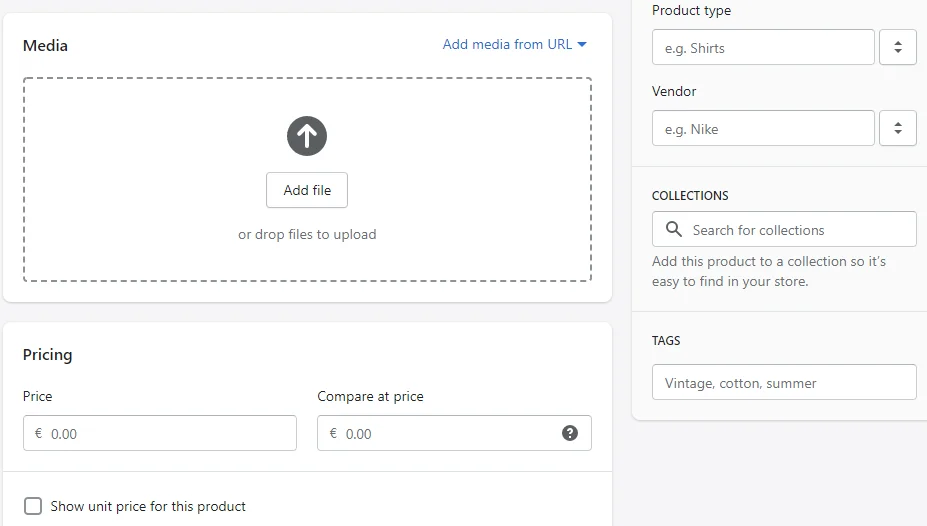The height and width of the screenshot is (526, 927).
Task: Click the magnifier icon in collections search
Action: (674, 229)
